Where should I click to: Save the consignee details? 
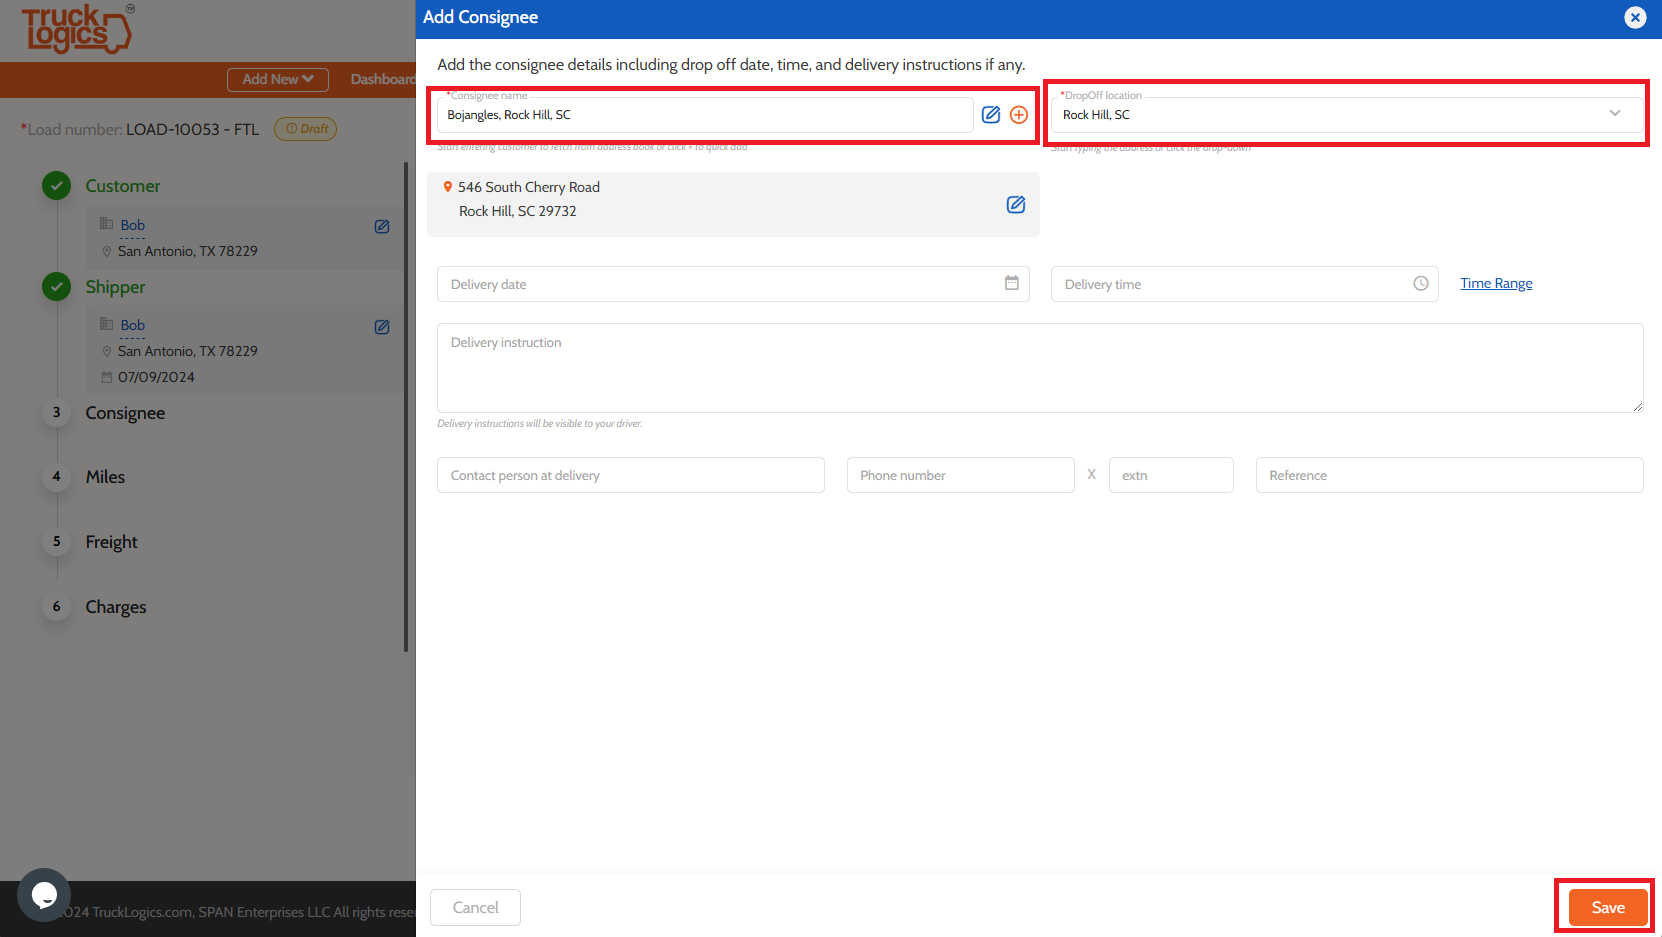click(1607, 906)
